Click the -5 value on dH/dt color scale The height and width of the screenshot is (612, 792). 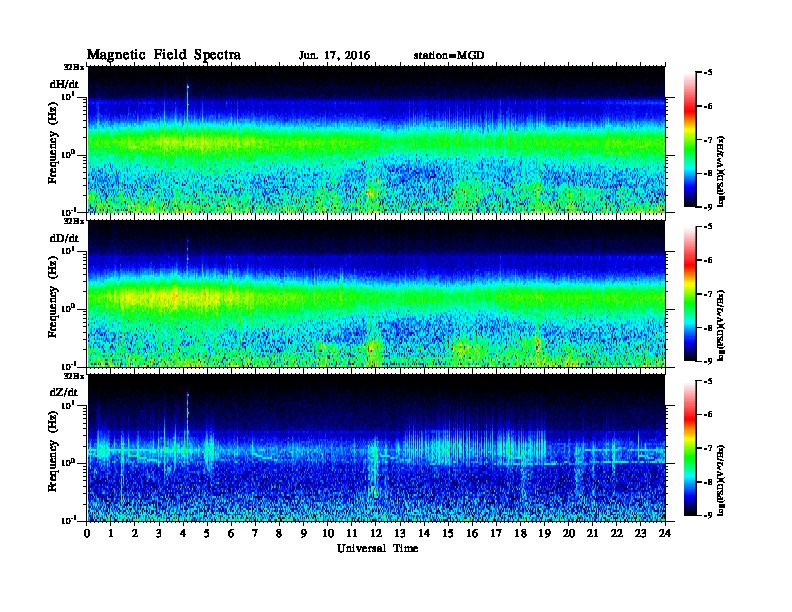(708, 73)
